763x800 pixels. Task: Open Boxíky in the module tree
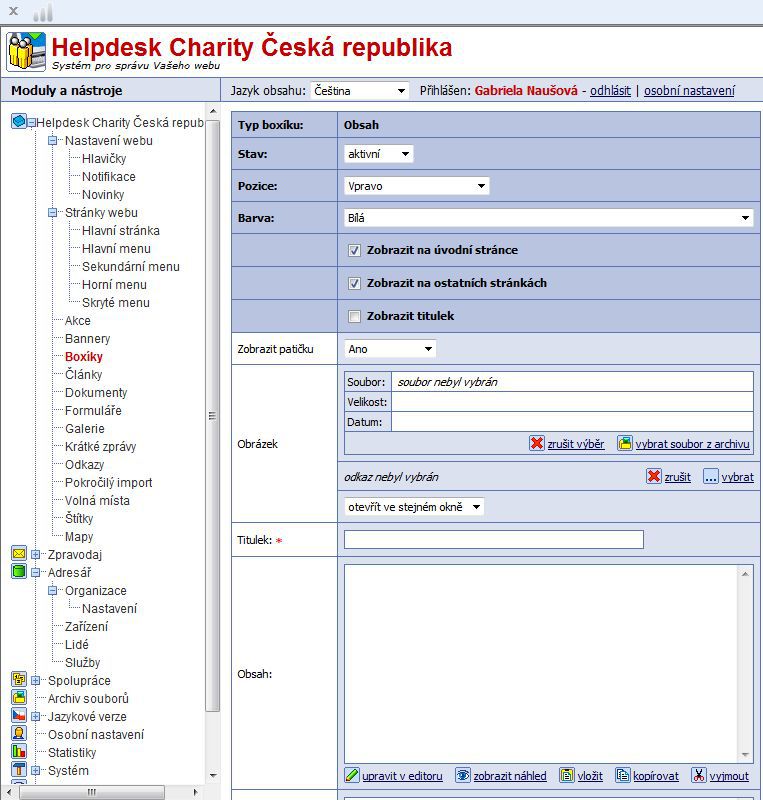pos(84,356)
